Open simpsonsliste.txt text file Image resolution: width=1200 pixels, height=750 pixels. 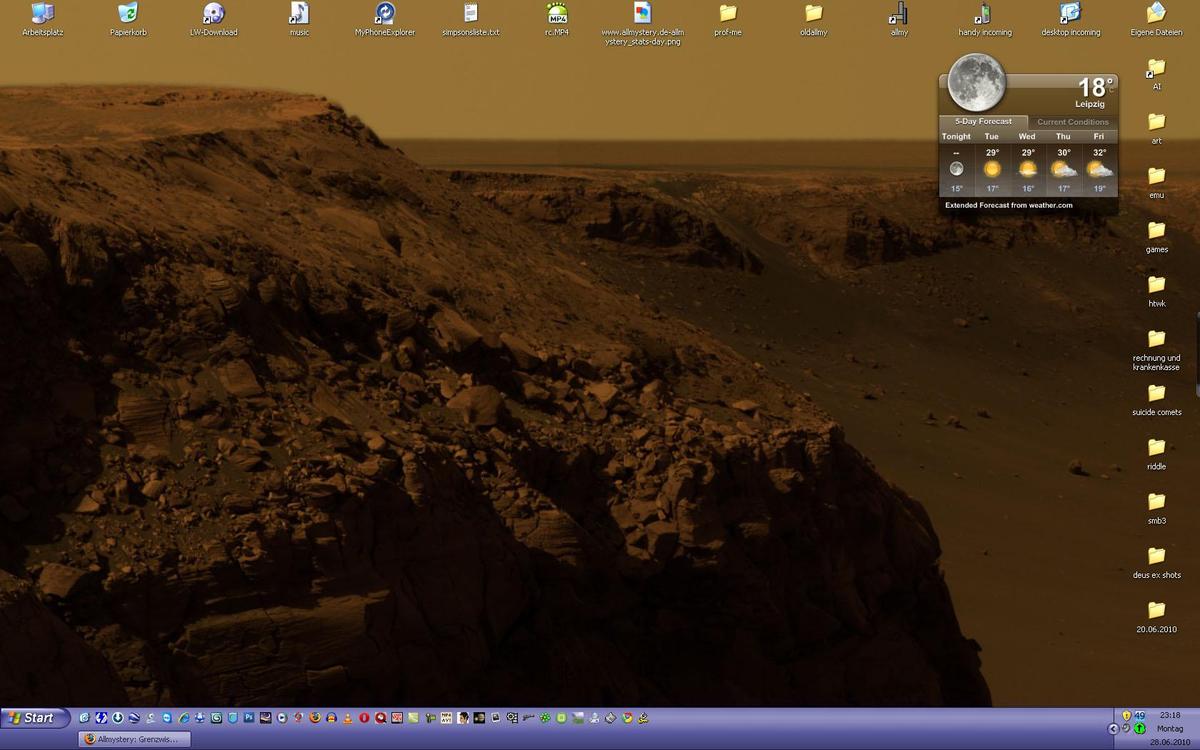coord(470,14)
